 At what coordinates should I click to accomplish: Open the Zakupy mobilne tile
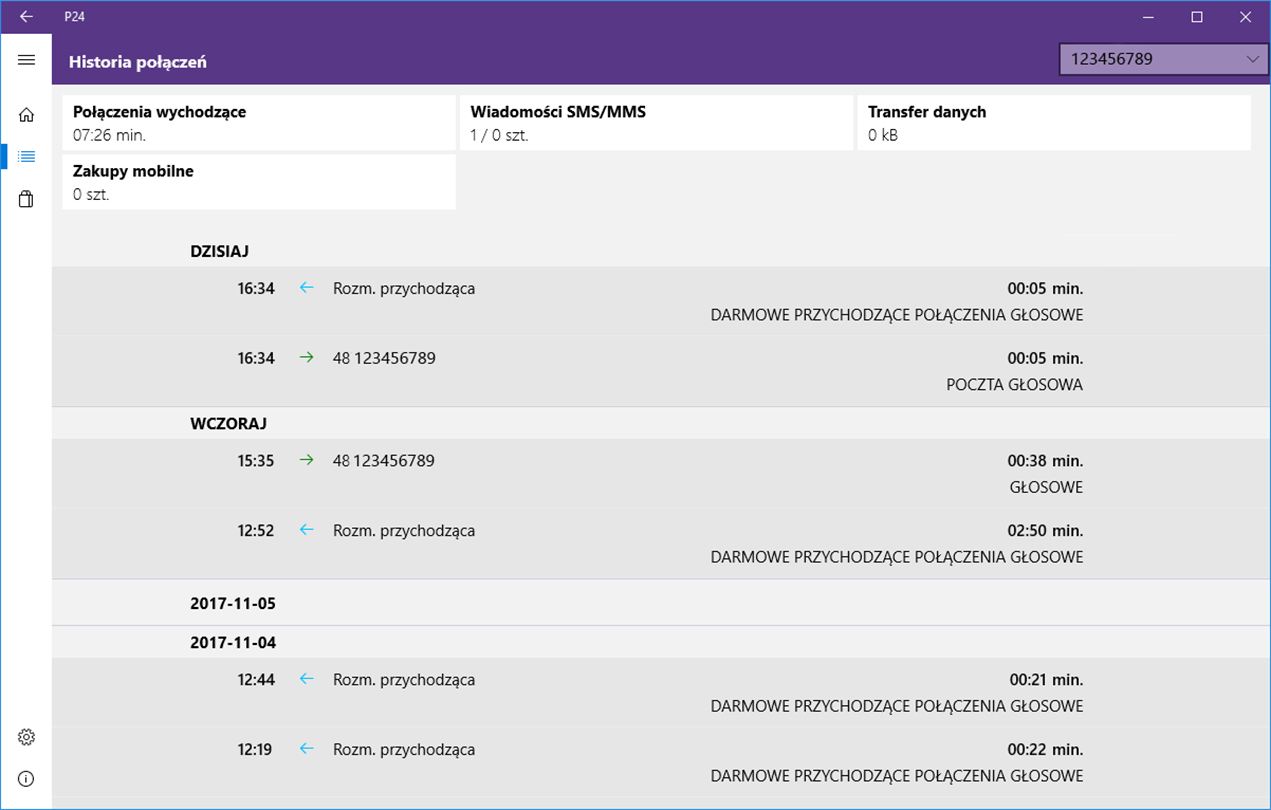click(x=259, y=182)
